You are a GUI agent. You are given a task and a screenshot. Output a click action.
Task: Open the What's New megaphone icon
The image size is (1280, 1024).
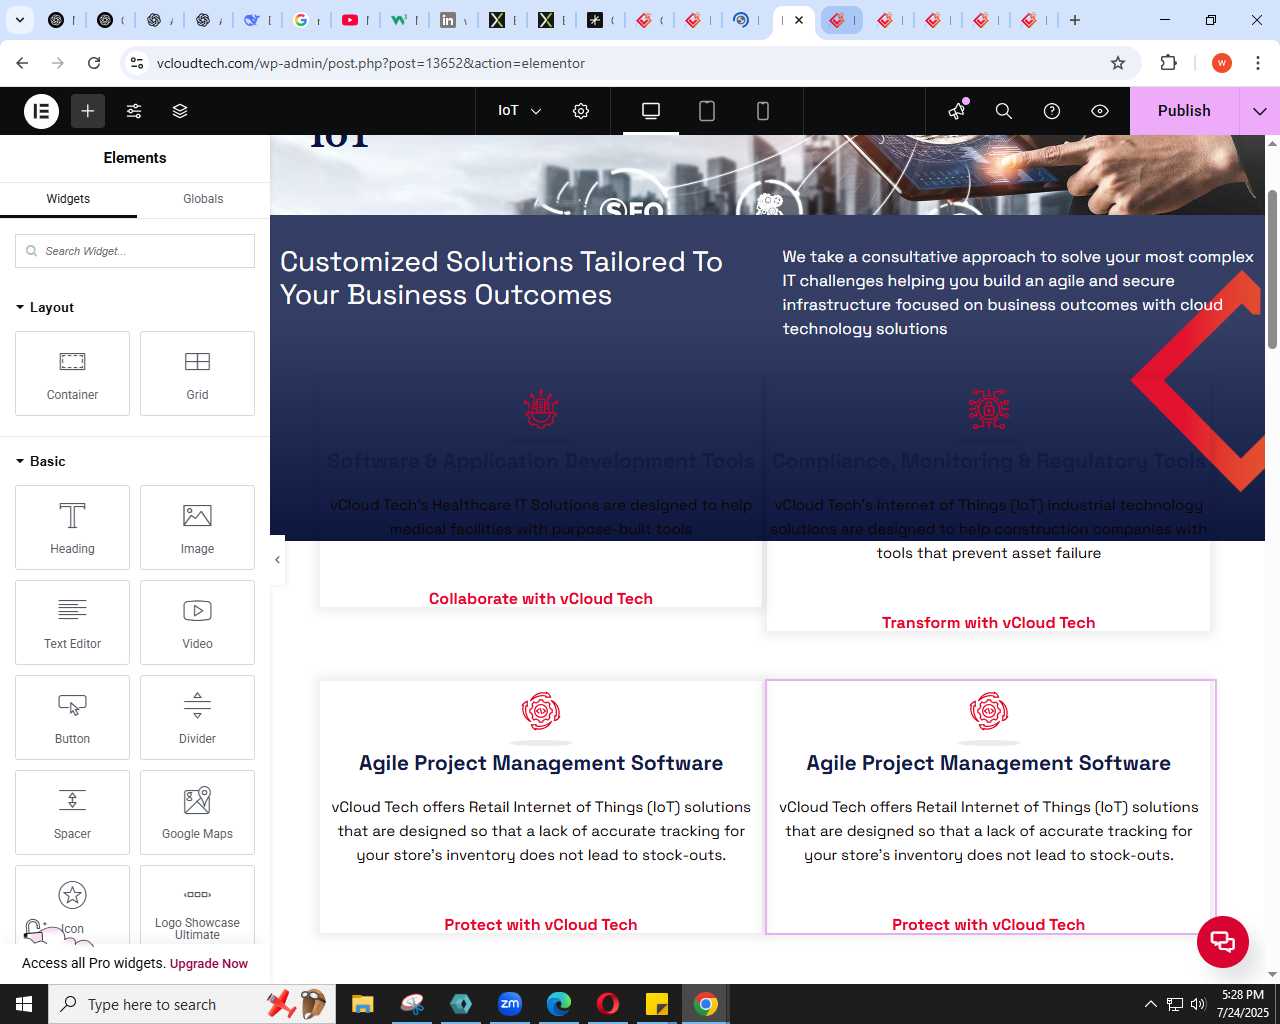tap(958, 111)
